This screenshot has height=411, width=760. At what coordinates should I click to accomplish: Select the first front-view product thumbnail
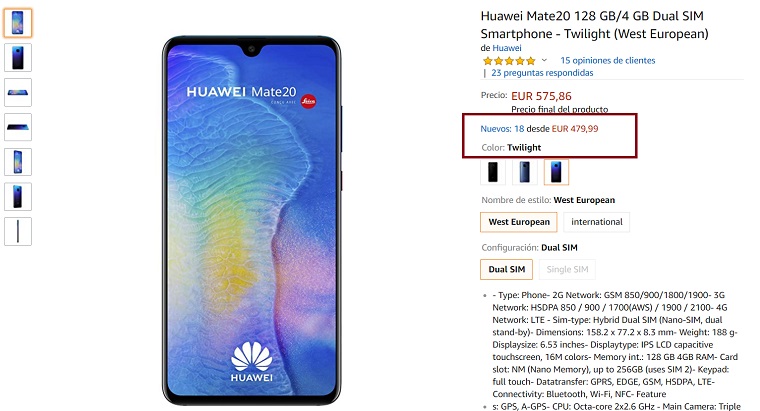[18, 23]
